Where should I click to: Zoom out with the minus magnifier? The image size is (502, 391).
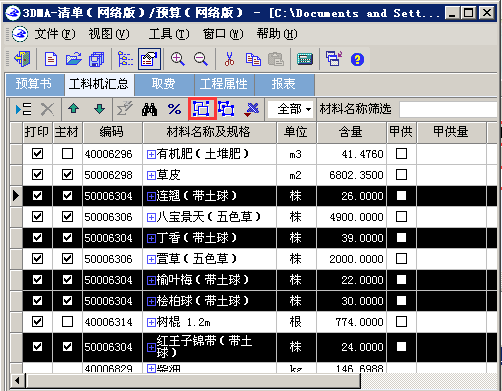[201, 59]
